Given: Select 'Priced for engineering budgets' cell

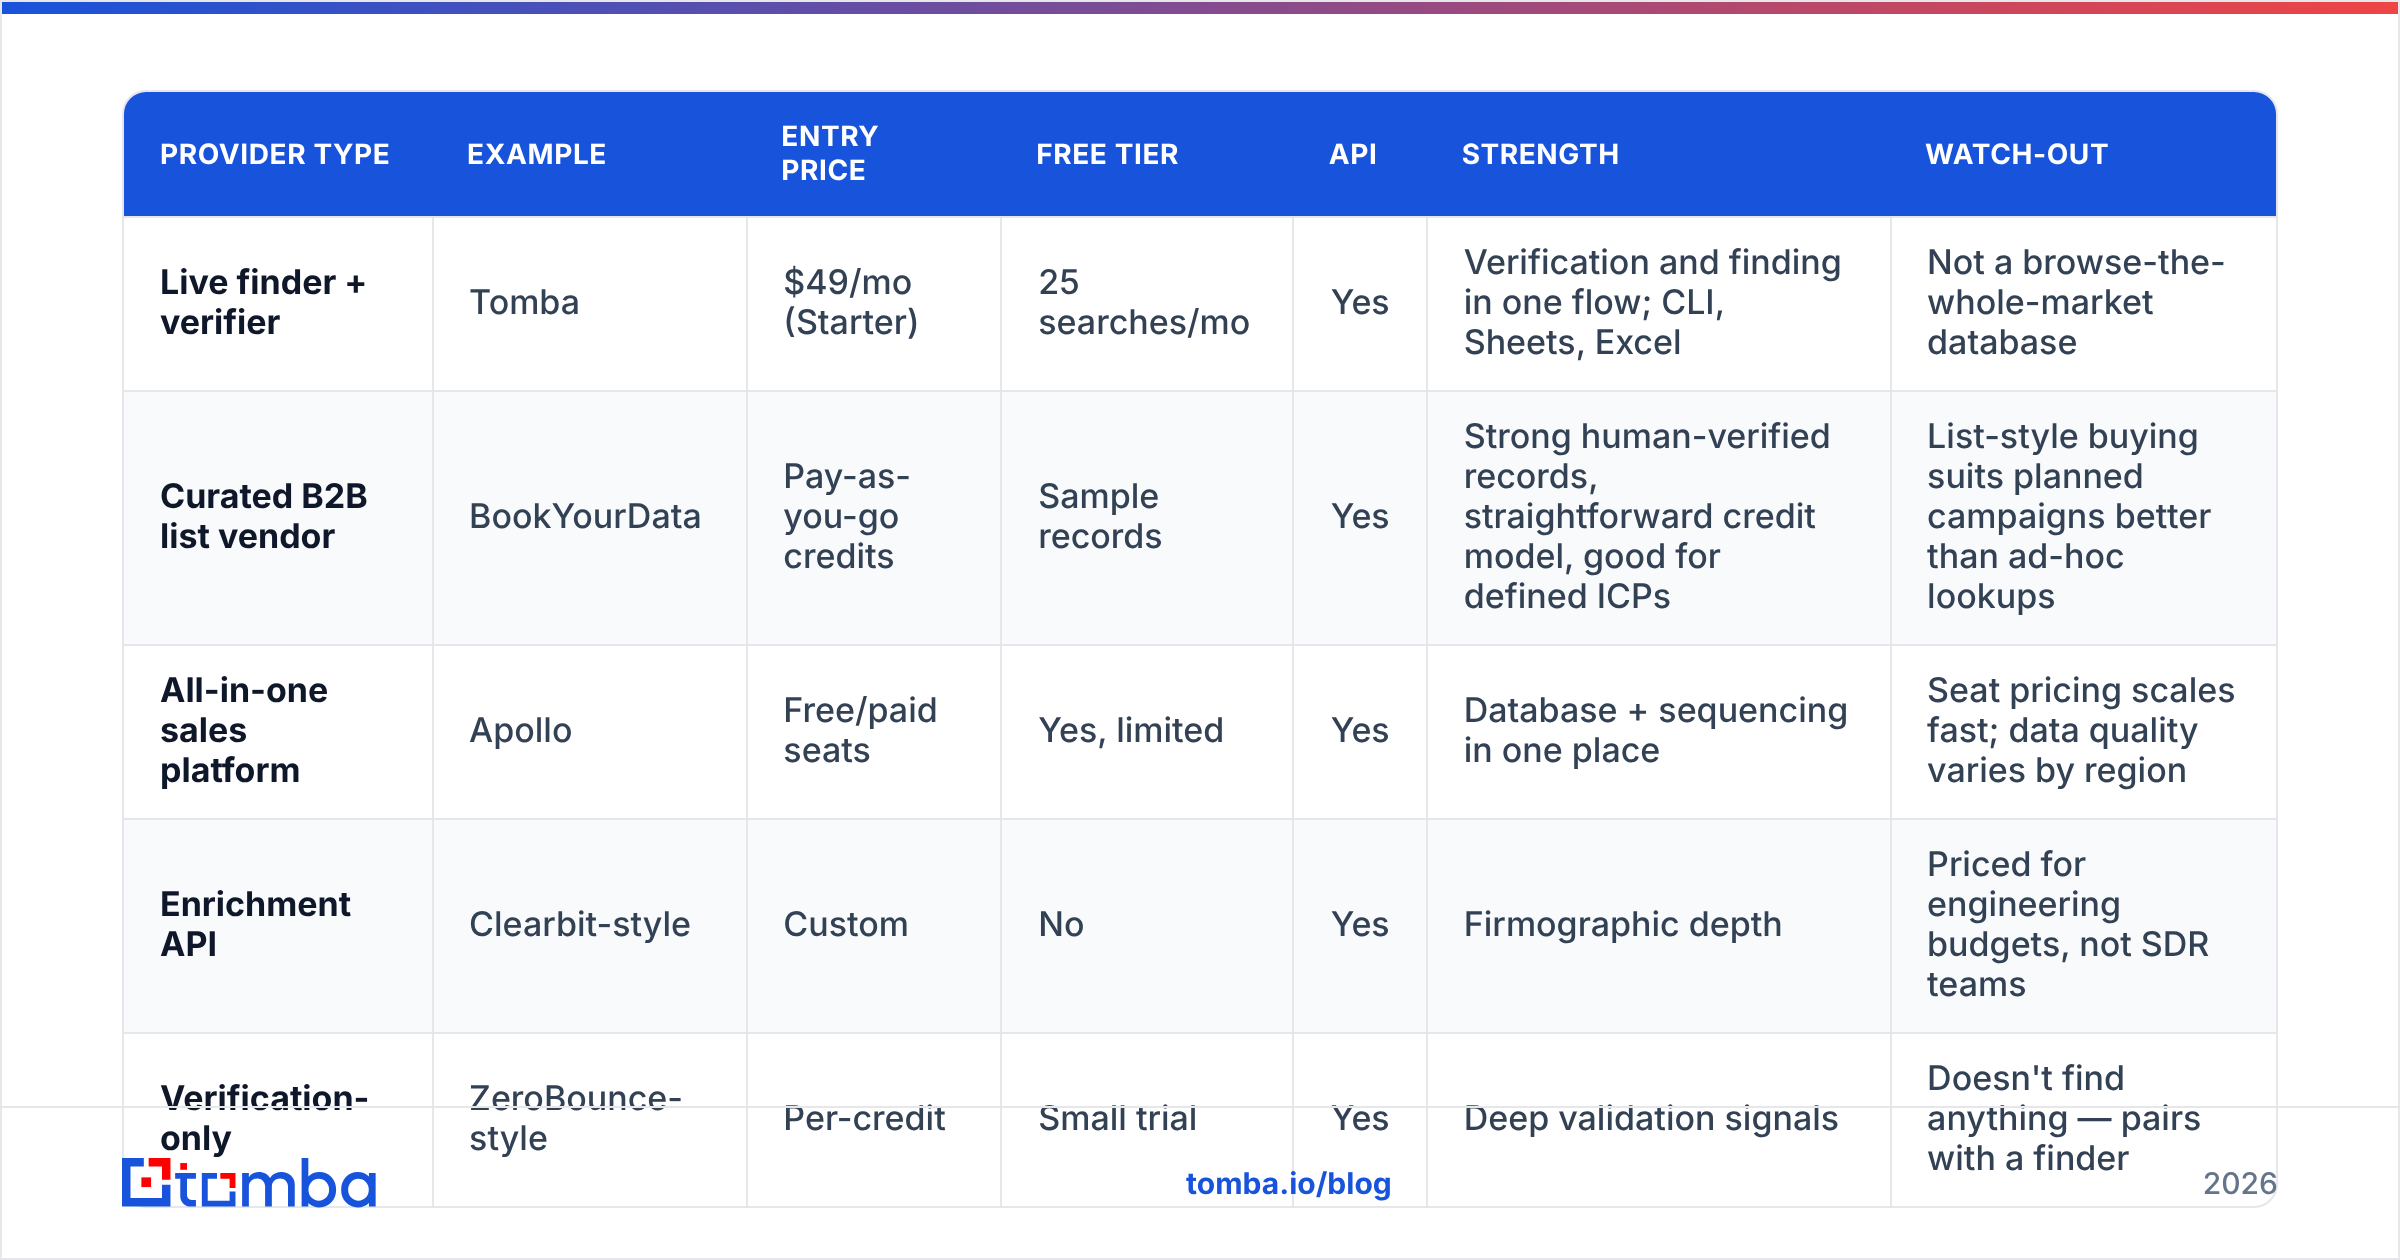Looking at the screenshot, I should (2084, 925).
